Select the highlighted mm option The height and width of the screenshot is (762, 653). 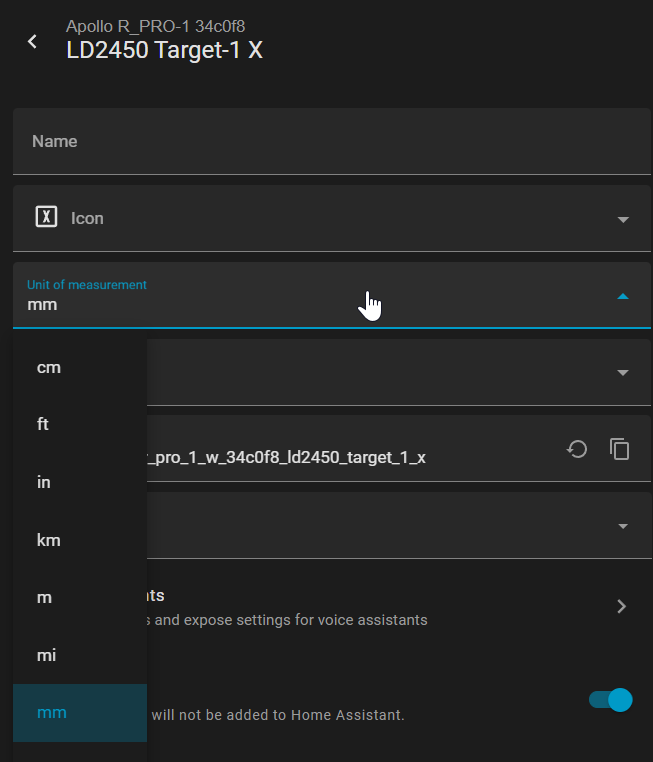pyautogui.click(x=80, y=712)
